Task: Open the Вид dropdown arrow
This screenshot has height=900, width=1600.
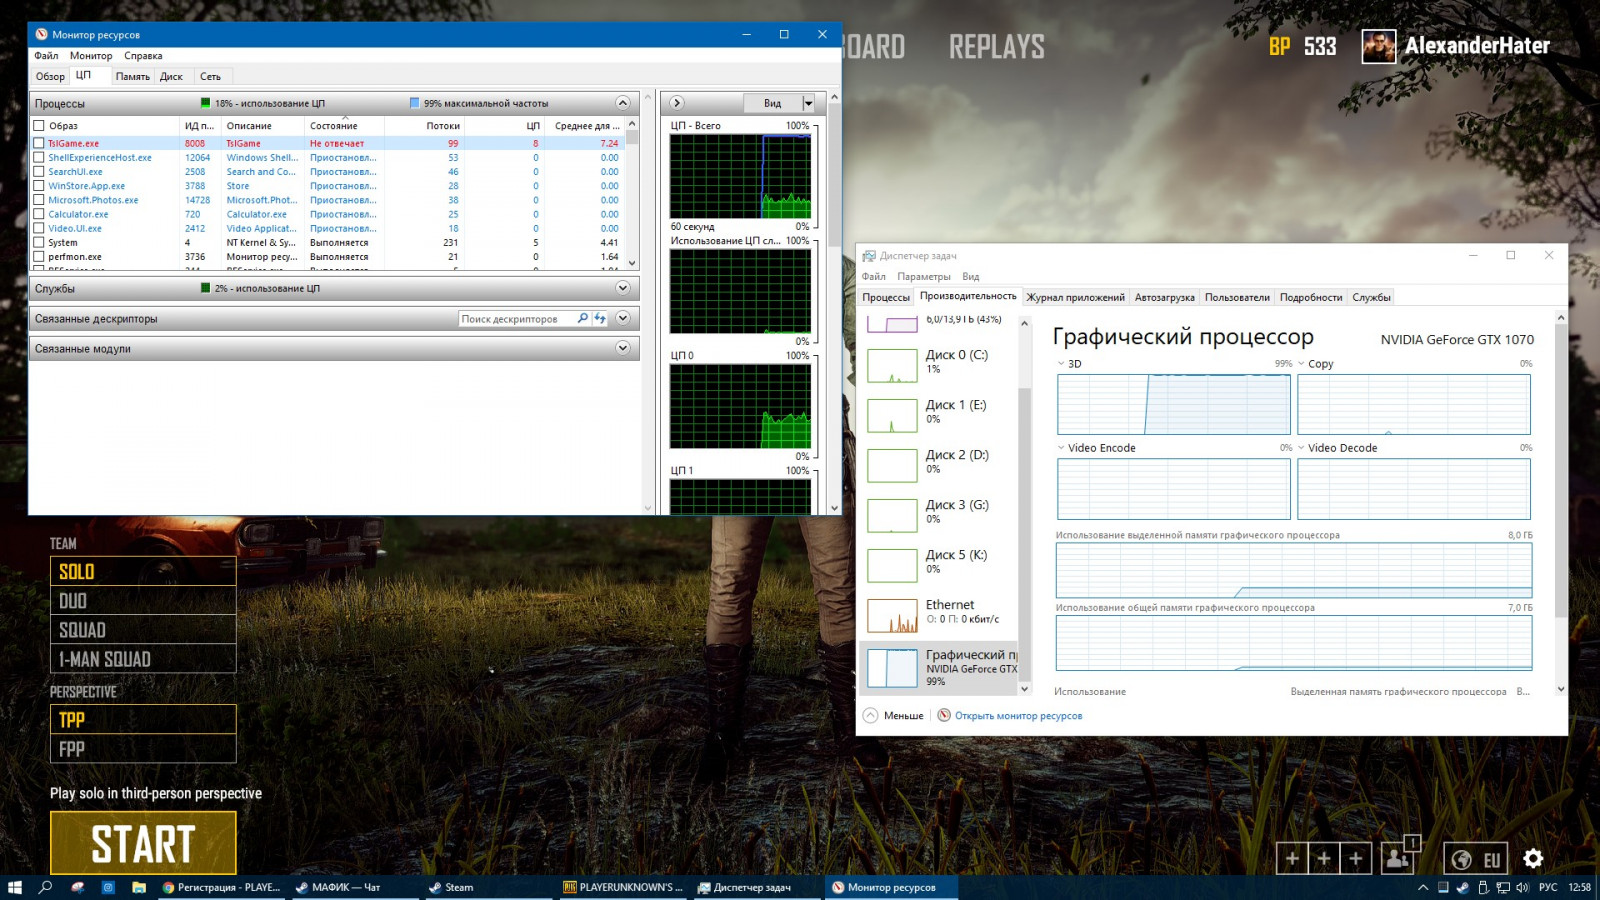Action: point(808,103)
